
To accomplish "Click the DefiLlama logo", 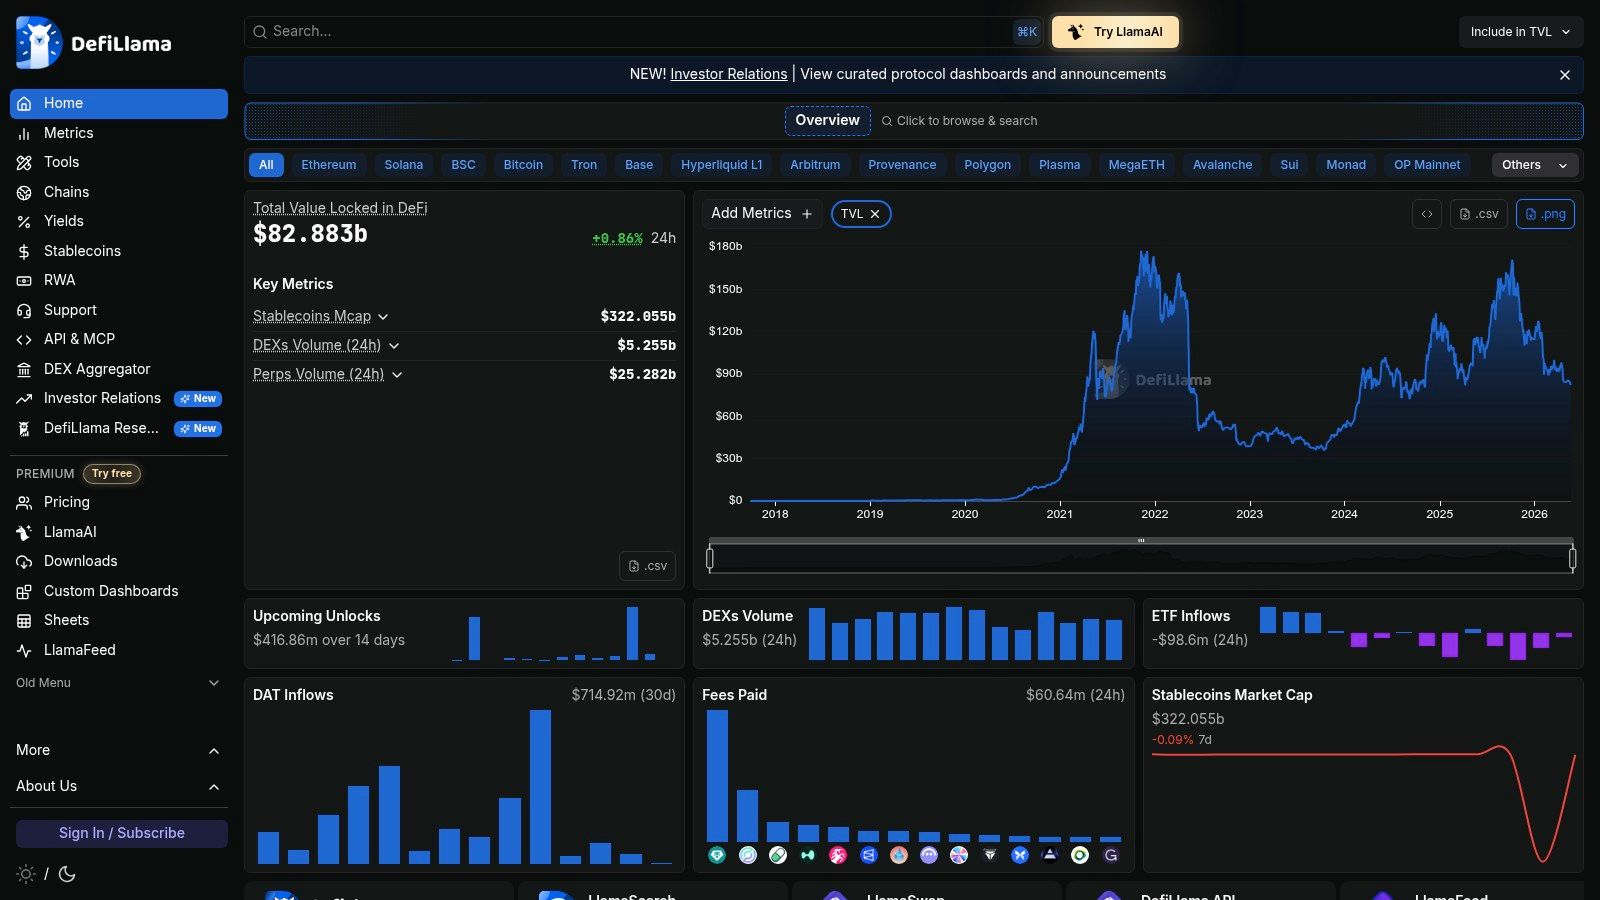I will 94,43.
